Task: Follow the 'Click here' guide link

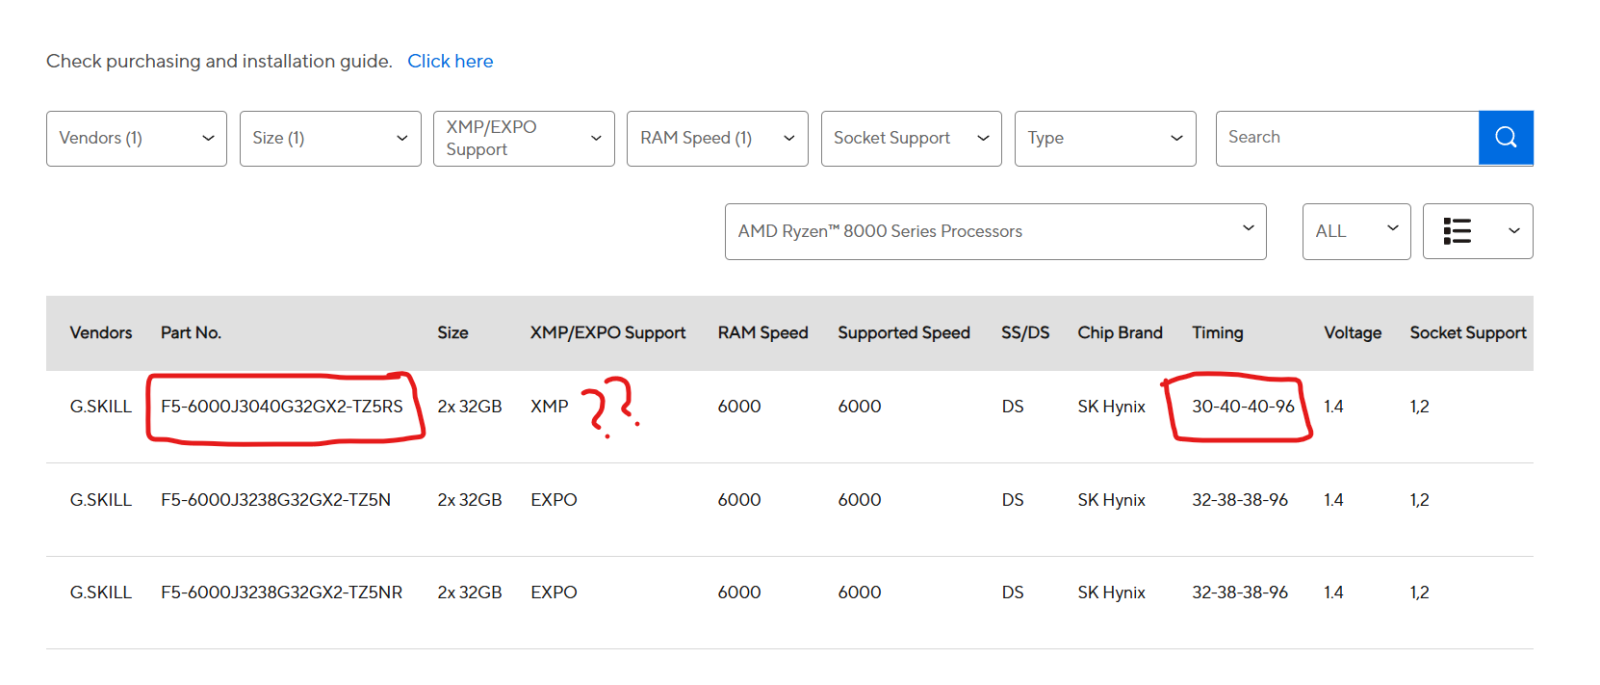Action: click(450, 61)
